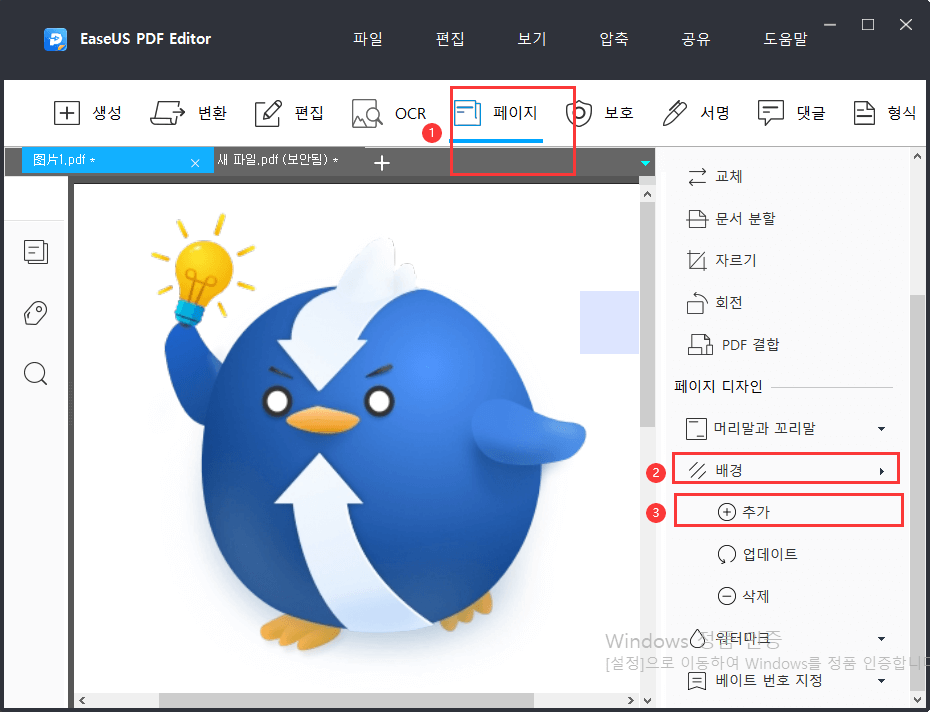Click document scroll down arrow
Image resolution: width=930 pixels, height=712 pixels.
coord(647,700)
